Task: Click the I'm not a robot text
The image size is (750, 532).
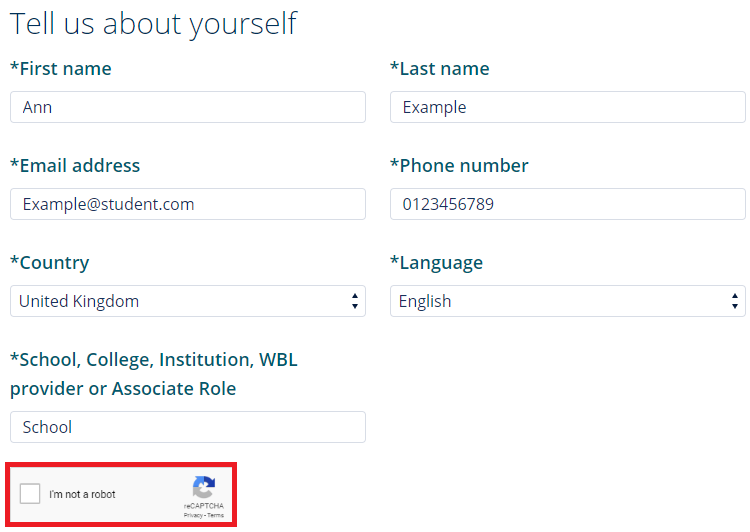Action: tap(82, 495)
